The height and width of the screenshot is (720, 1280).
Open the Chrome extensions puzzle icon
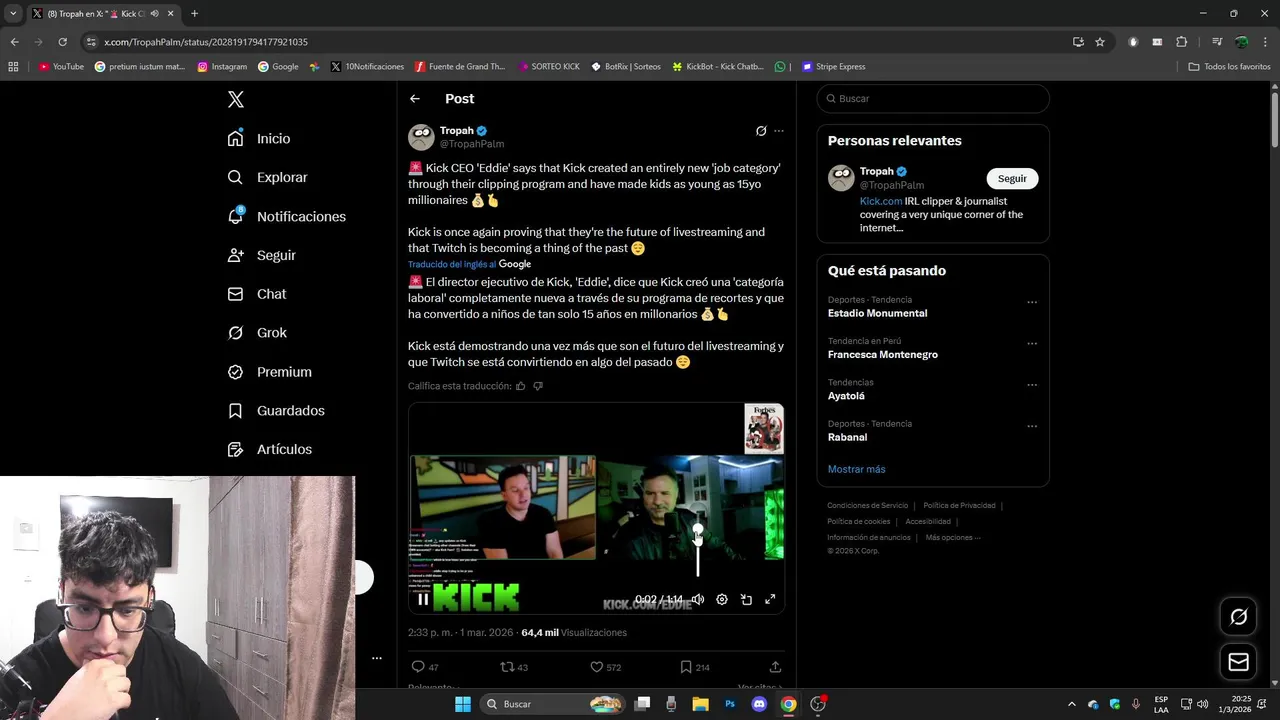click(1181, 42)
